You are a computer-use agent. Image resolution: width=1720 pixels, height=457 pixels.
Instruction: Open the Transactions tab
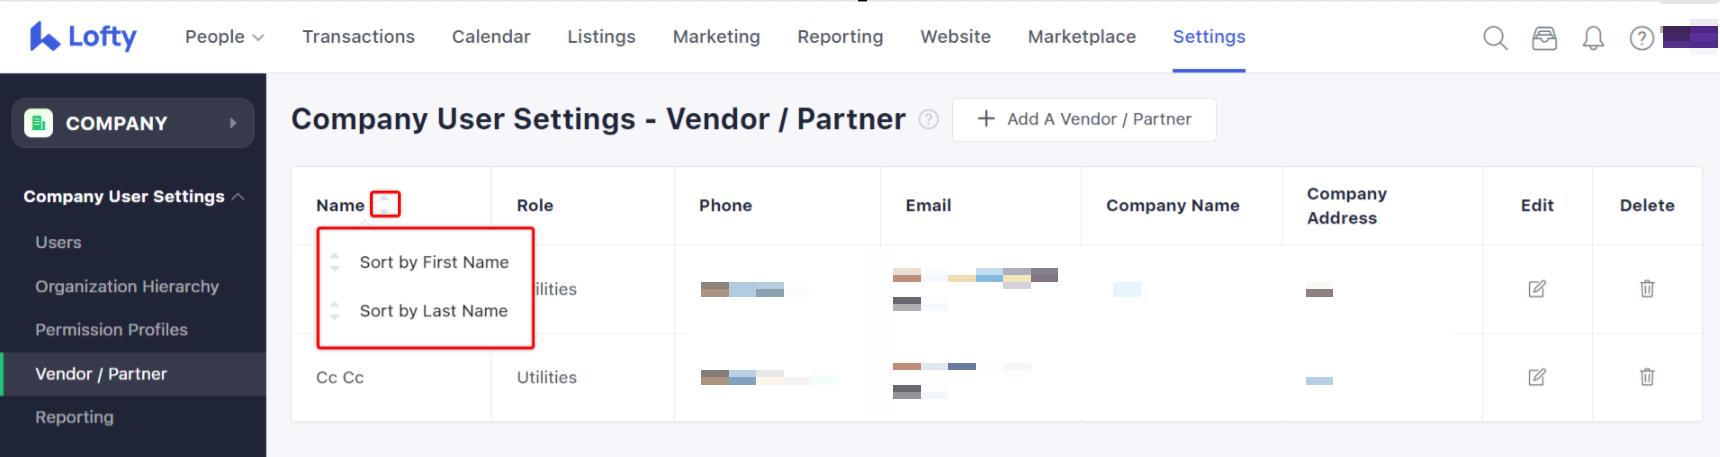pyautogui.click(x=358, y=37)
